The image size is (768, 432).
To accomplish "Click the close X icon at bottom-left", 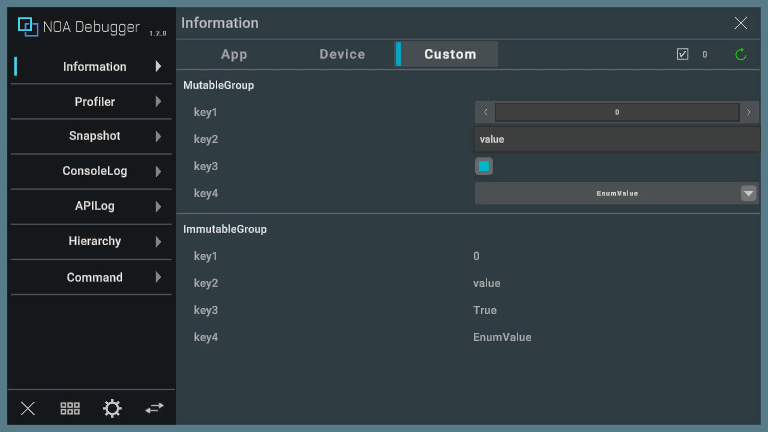I will point(28,408).
